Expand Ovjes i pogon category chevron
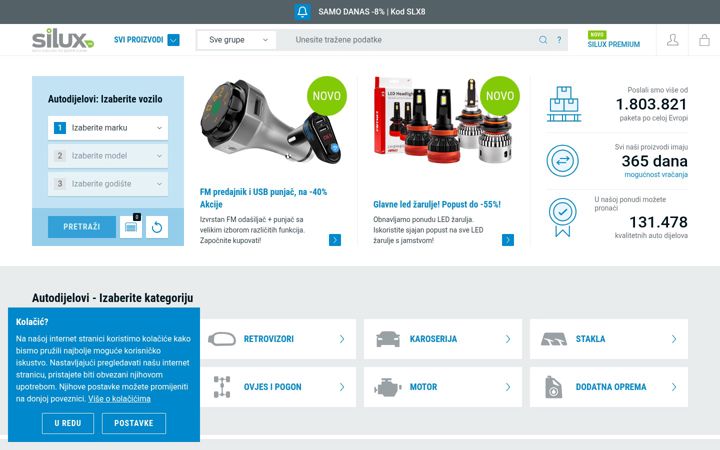720x450 pixels. click(x=342, y=387)
